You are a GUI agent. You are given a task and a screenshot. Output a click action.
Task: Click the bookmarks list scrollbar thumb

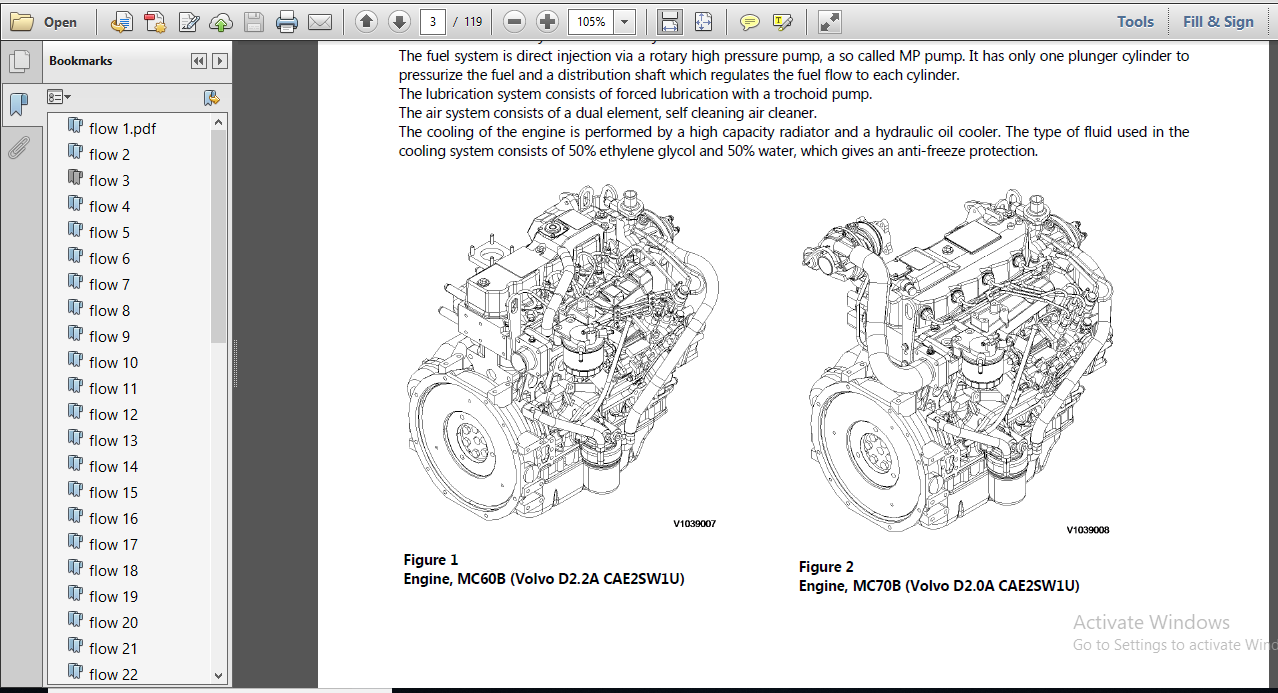tap(219, 236)
